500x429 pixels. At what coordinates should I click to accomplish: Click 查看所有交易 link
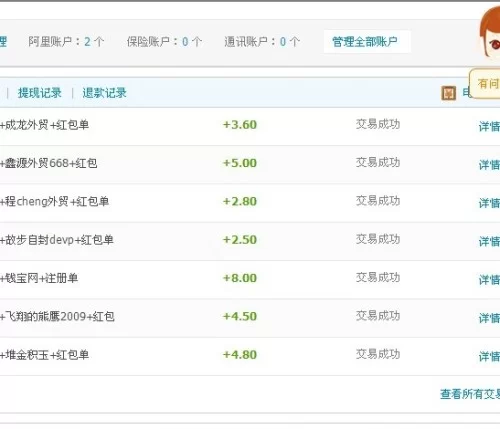[x=470, y=394]
